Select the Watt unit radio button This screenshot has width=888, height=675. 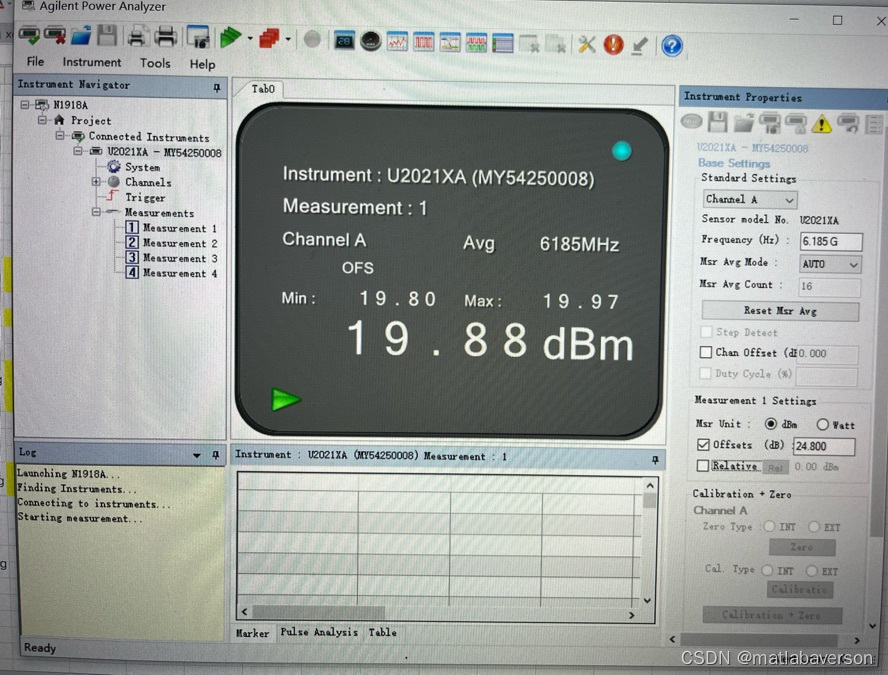(823, 424)
